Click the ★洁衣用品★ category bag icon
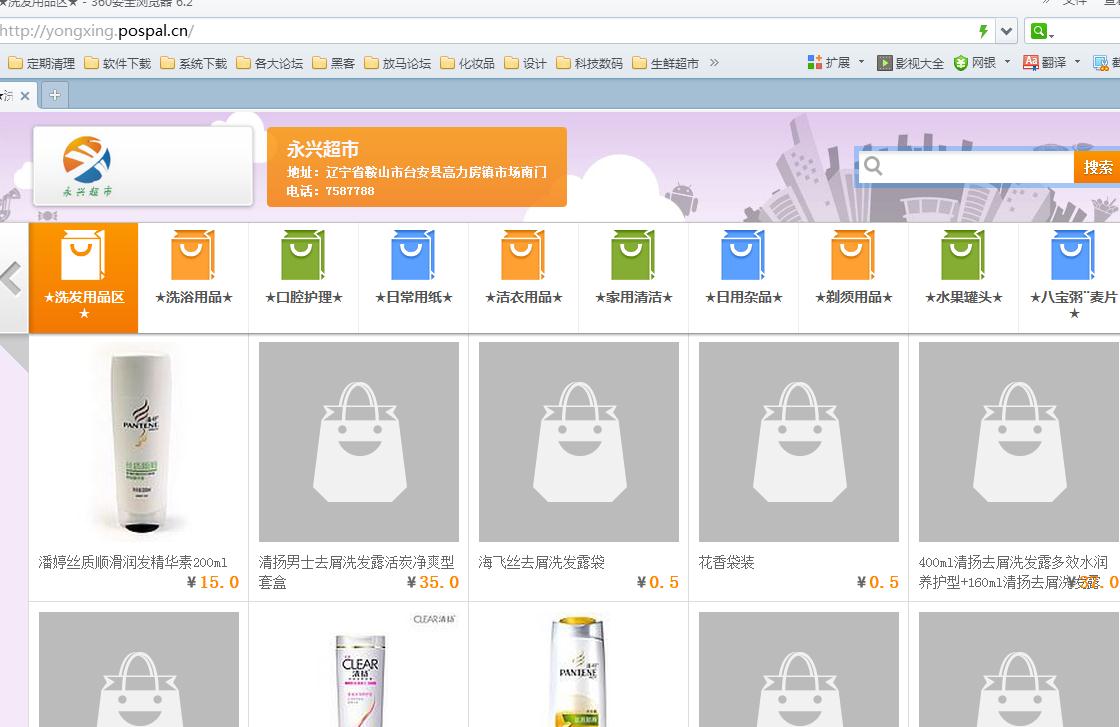The width and height of the screenshot is (1120, 727). pos(523,256)
